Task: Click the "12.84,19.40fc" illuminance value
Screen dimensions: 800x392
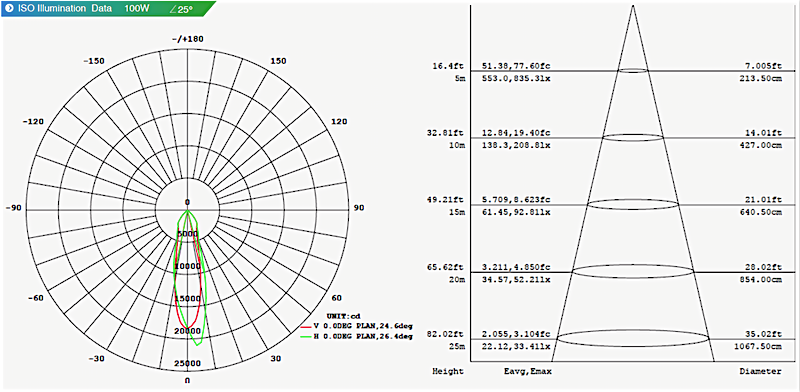Action: click(x=516, y=133)
